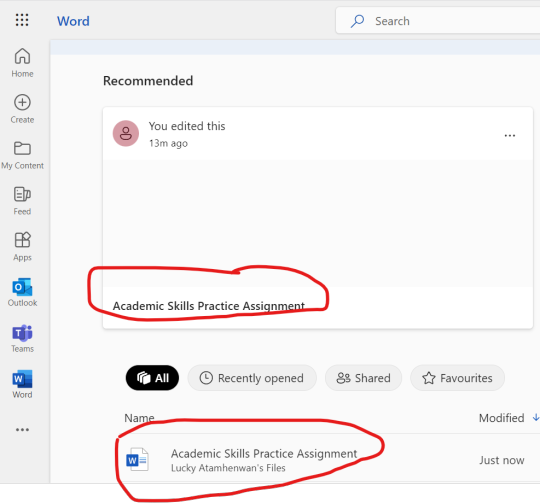Open the recommended document preview thumbnail
This screenshot has width=540, height=503.
[318, 223]
